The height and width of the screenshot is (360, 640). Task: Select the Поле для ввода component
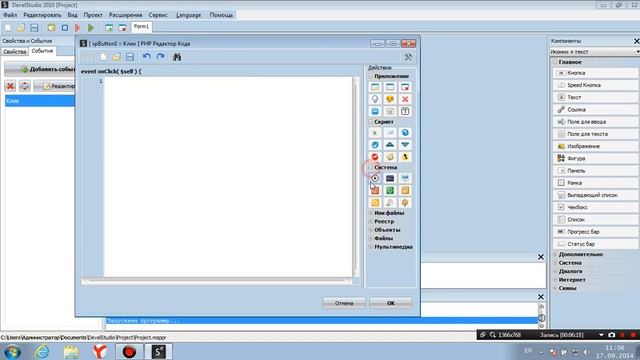(x=596, y=122)
